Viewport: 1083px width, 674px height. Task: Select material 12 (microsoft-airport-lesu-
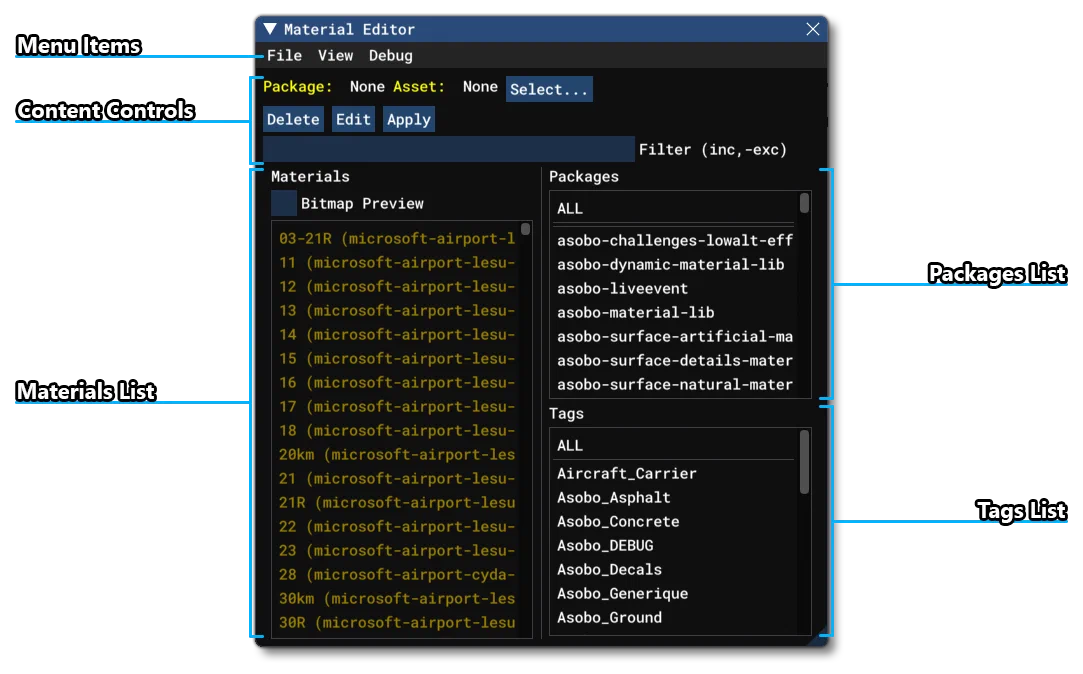tap(397, 287)
